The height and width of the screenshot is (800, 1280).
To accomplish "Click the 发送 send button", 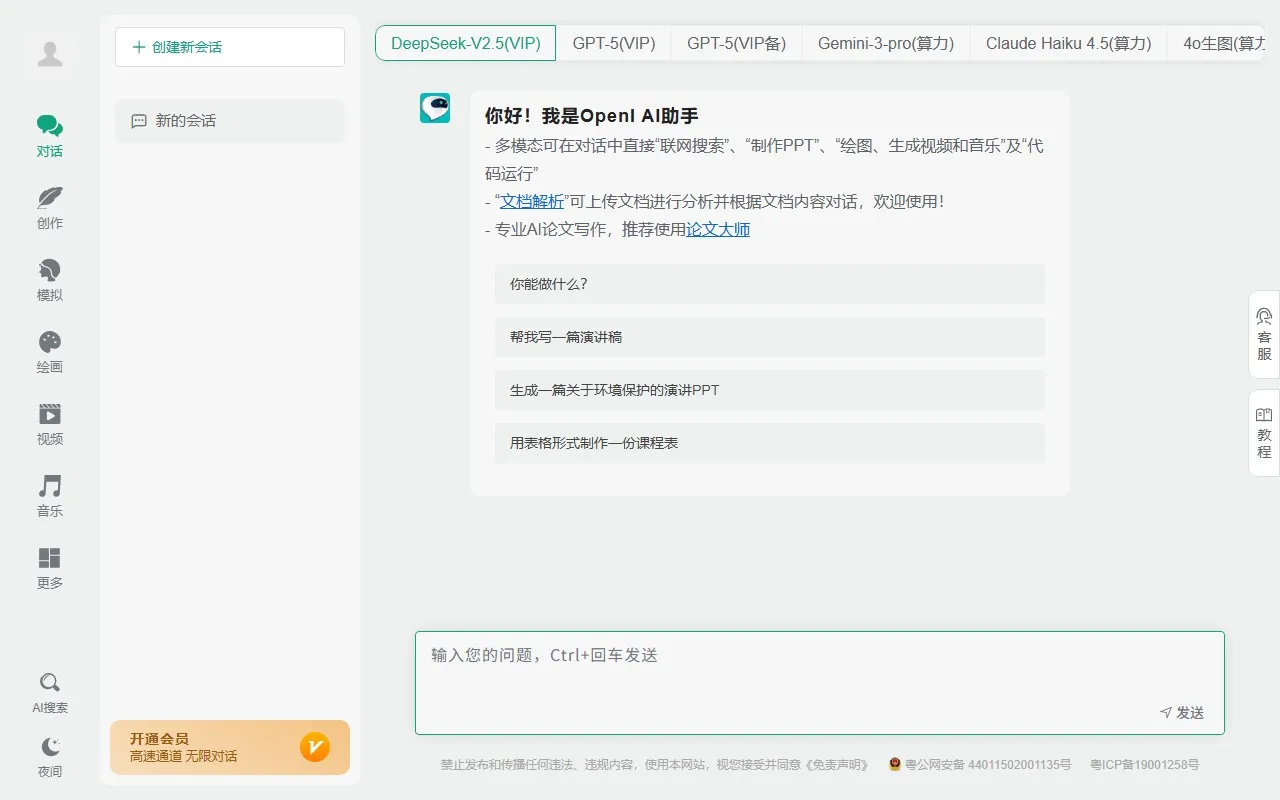I will tap(1183, 712).
